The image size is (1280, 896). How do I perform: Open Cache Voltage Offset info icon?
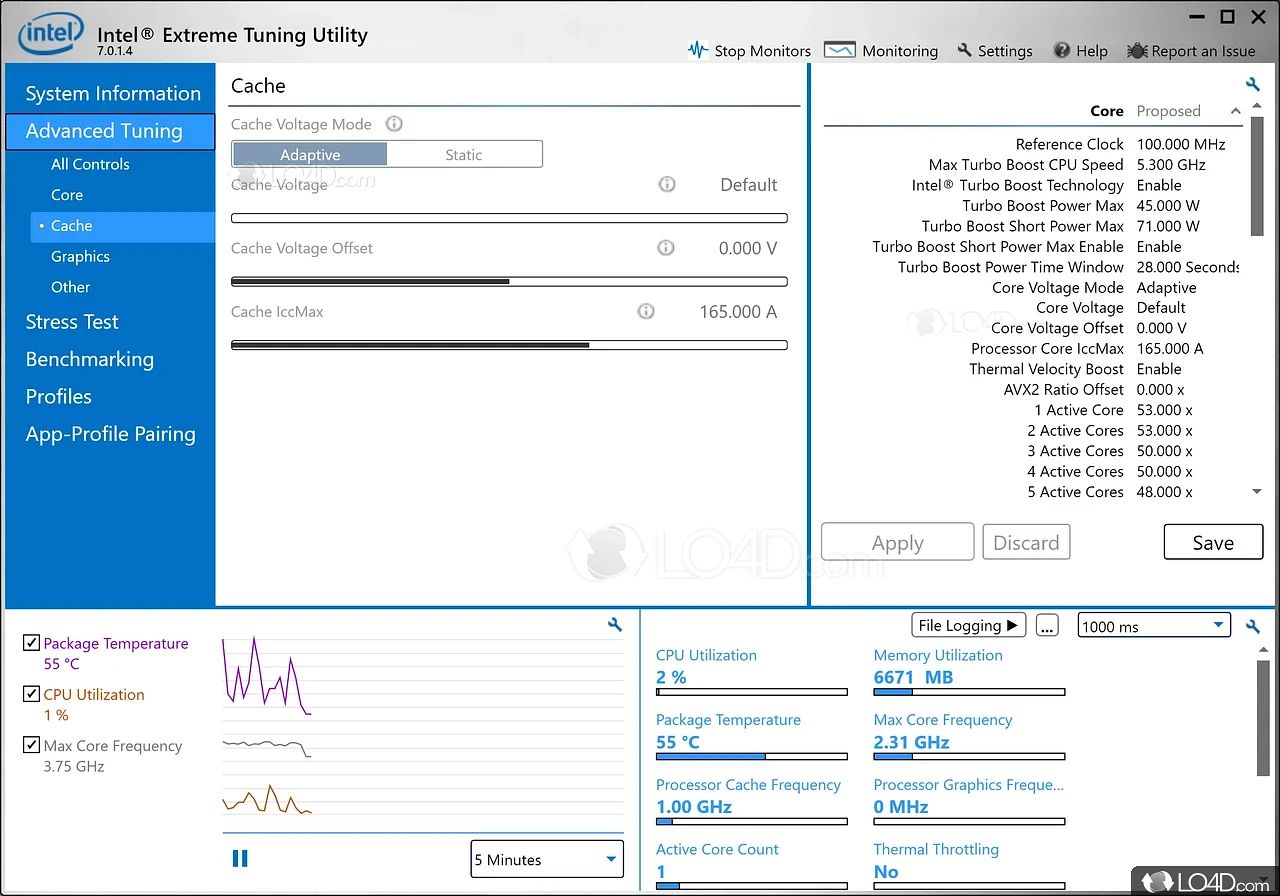[665, 248]
